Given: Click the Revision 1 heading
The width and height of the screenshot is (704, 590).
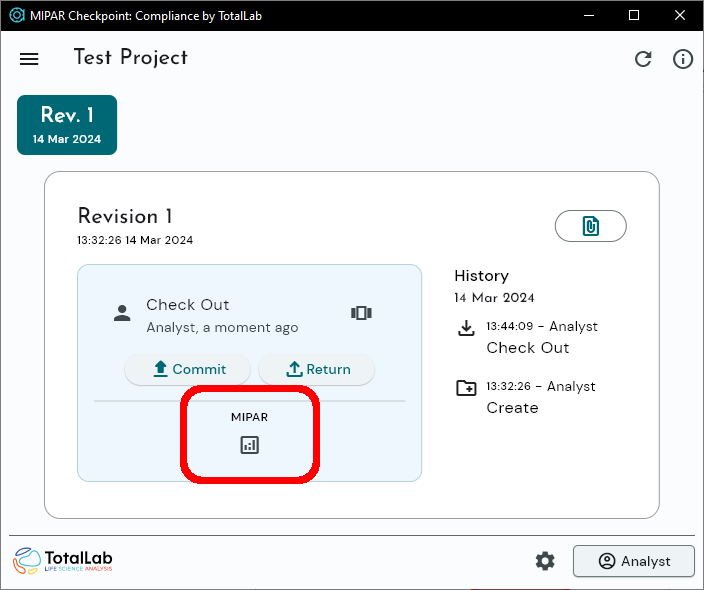Looking at the screenshot, I should (x=125, y=216).
